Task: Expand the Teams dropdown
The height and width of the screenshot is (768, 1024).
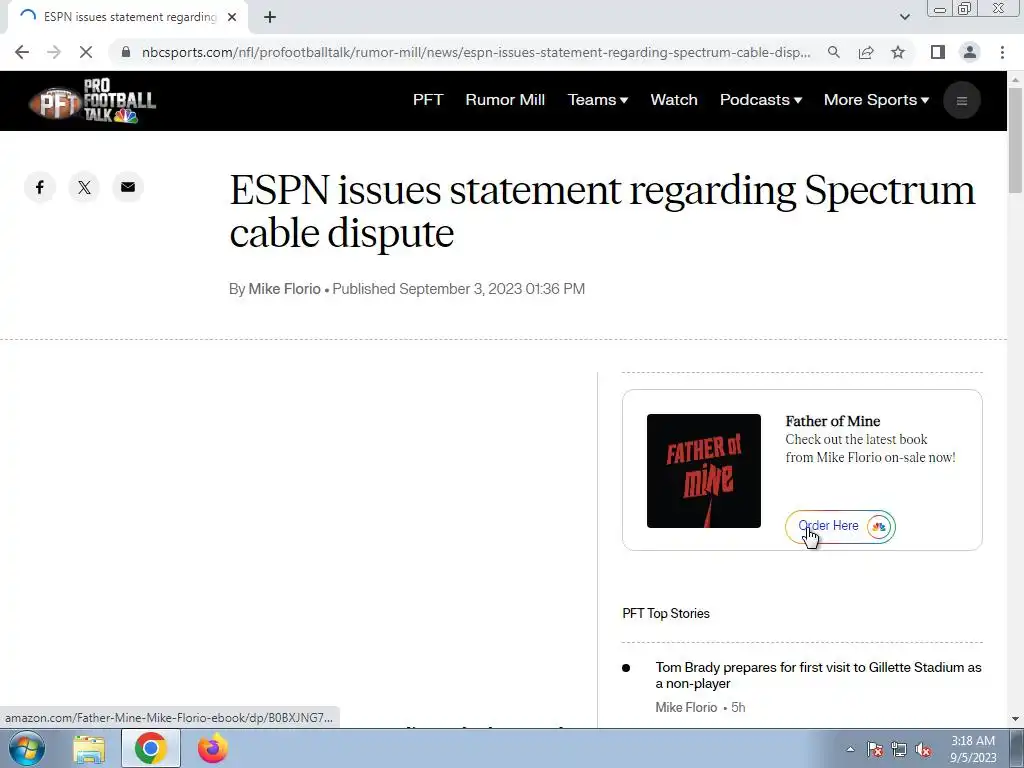Action: [598, 100]
